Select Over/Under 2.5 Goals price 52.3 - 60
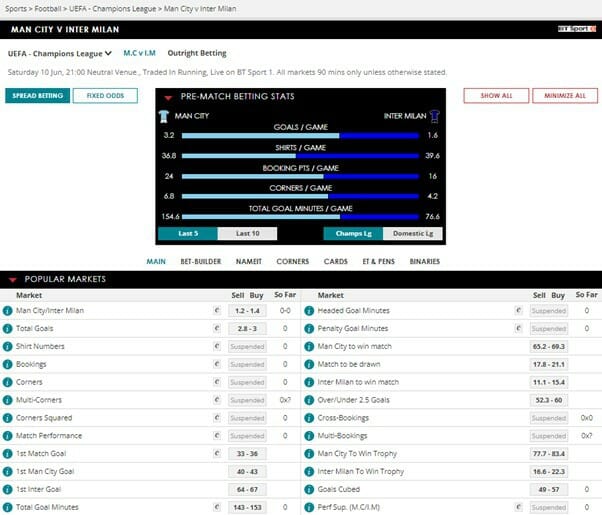The width and height of the screenshot is (602, 515). (x=549, y=400)
